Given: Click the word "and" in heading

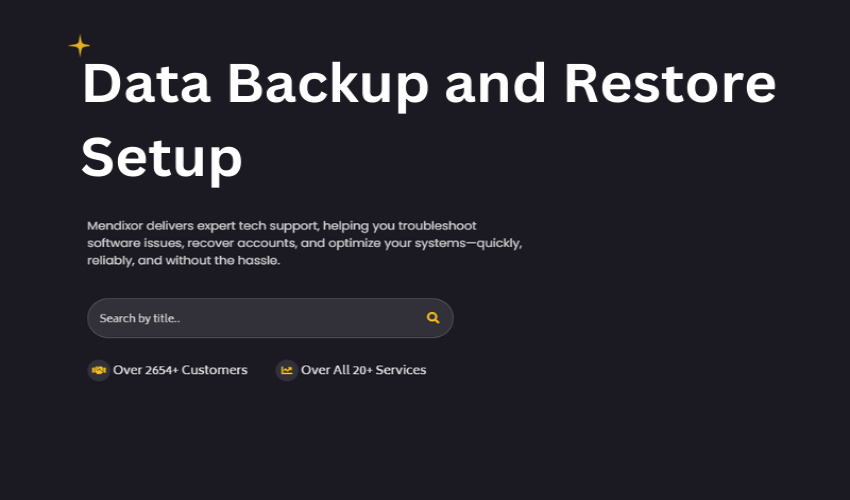Looking at the screenshot, I should coord(495,84).
